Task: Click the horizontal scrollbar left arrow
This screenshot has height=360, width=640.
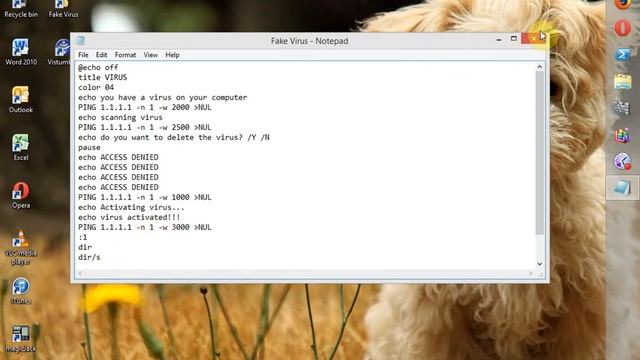Action: [x=80, y=273]
